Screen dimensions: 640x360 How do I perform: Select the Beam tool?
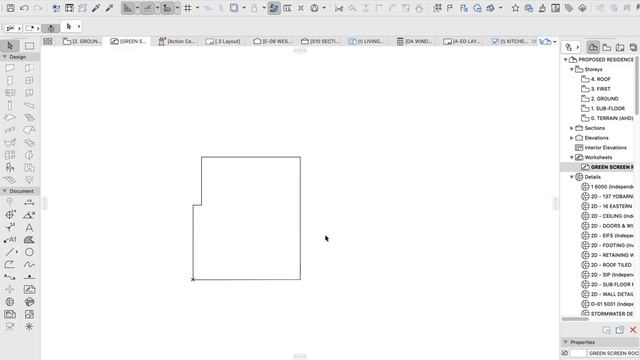(x=29, y=105)
